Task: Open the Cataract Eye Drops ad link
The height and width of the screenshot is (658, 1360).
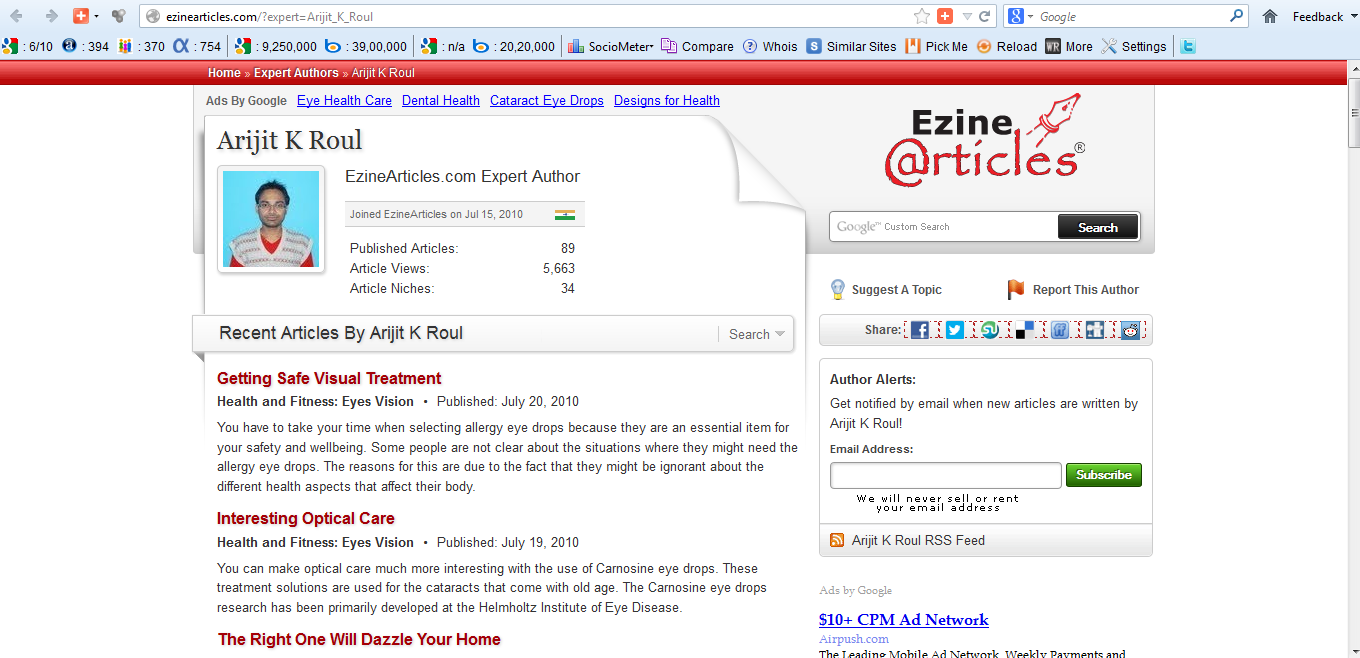Action: (547, 100)
